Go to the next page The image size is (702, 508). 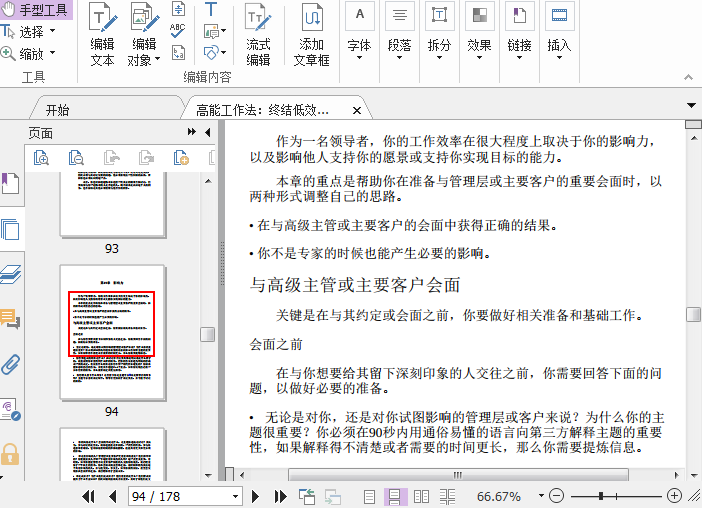click(256, 496)
